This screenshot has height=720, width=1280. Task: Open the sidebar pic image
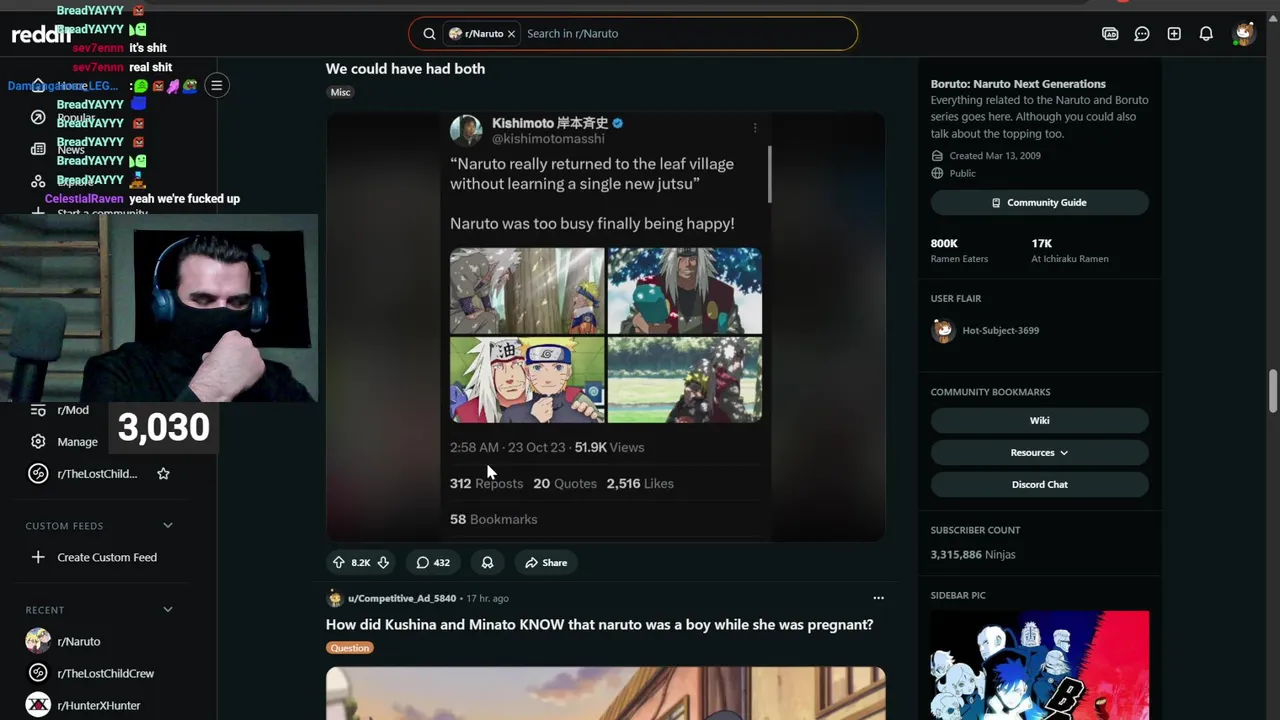[1039, 665]
